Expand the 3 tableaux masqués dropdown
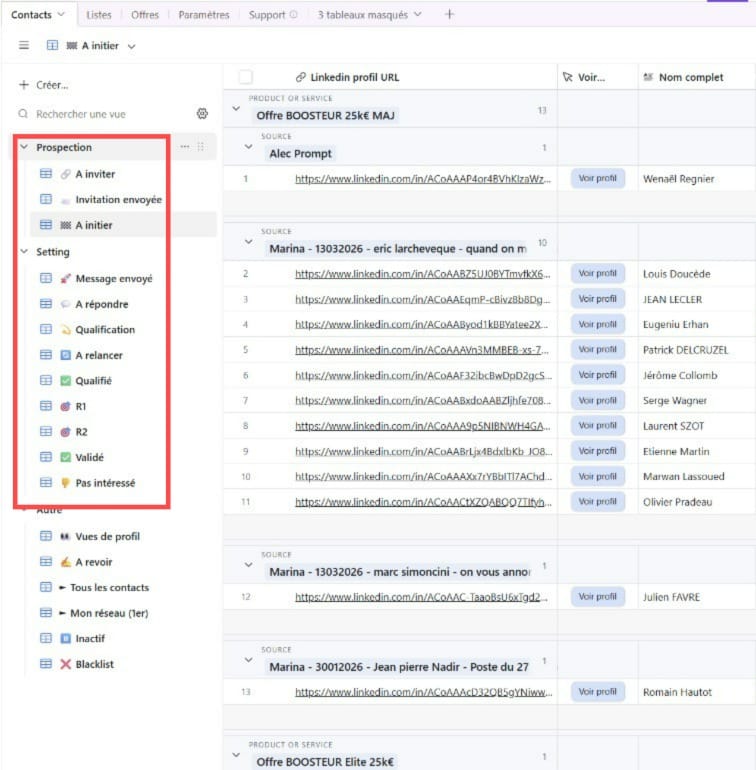The height and width of the screenshot is (770, 756). [x=418, y=15]
